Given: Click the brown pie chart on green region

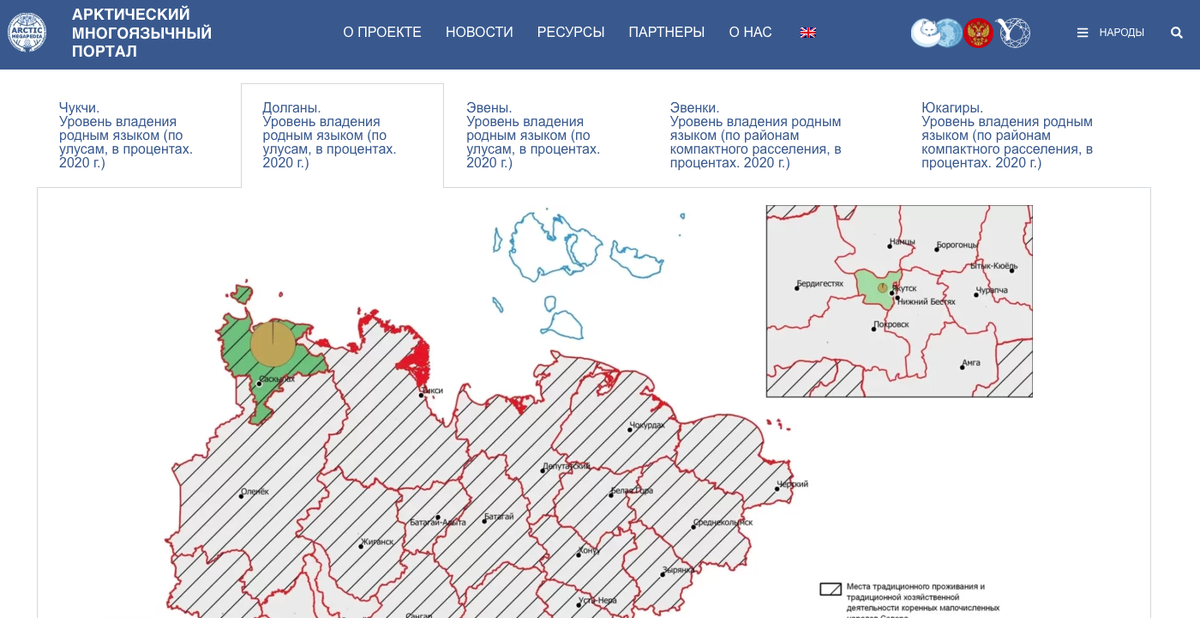Looking at the screenshot, I should [x=272, y=343].
